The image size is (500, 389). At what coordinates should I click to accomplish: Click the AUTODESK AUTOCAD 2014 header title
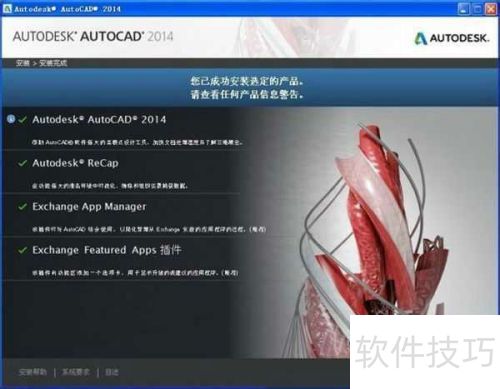(93, 36)
